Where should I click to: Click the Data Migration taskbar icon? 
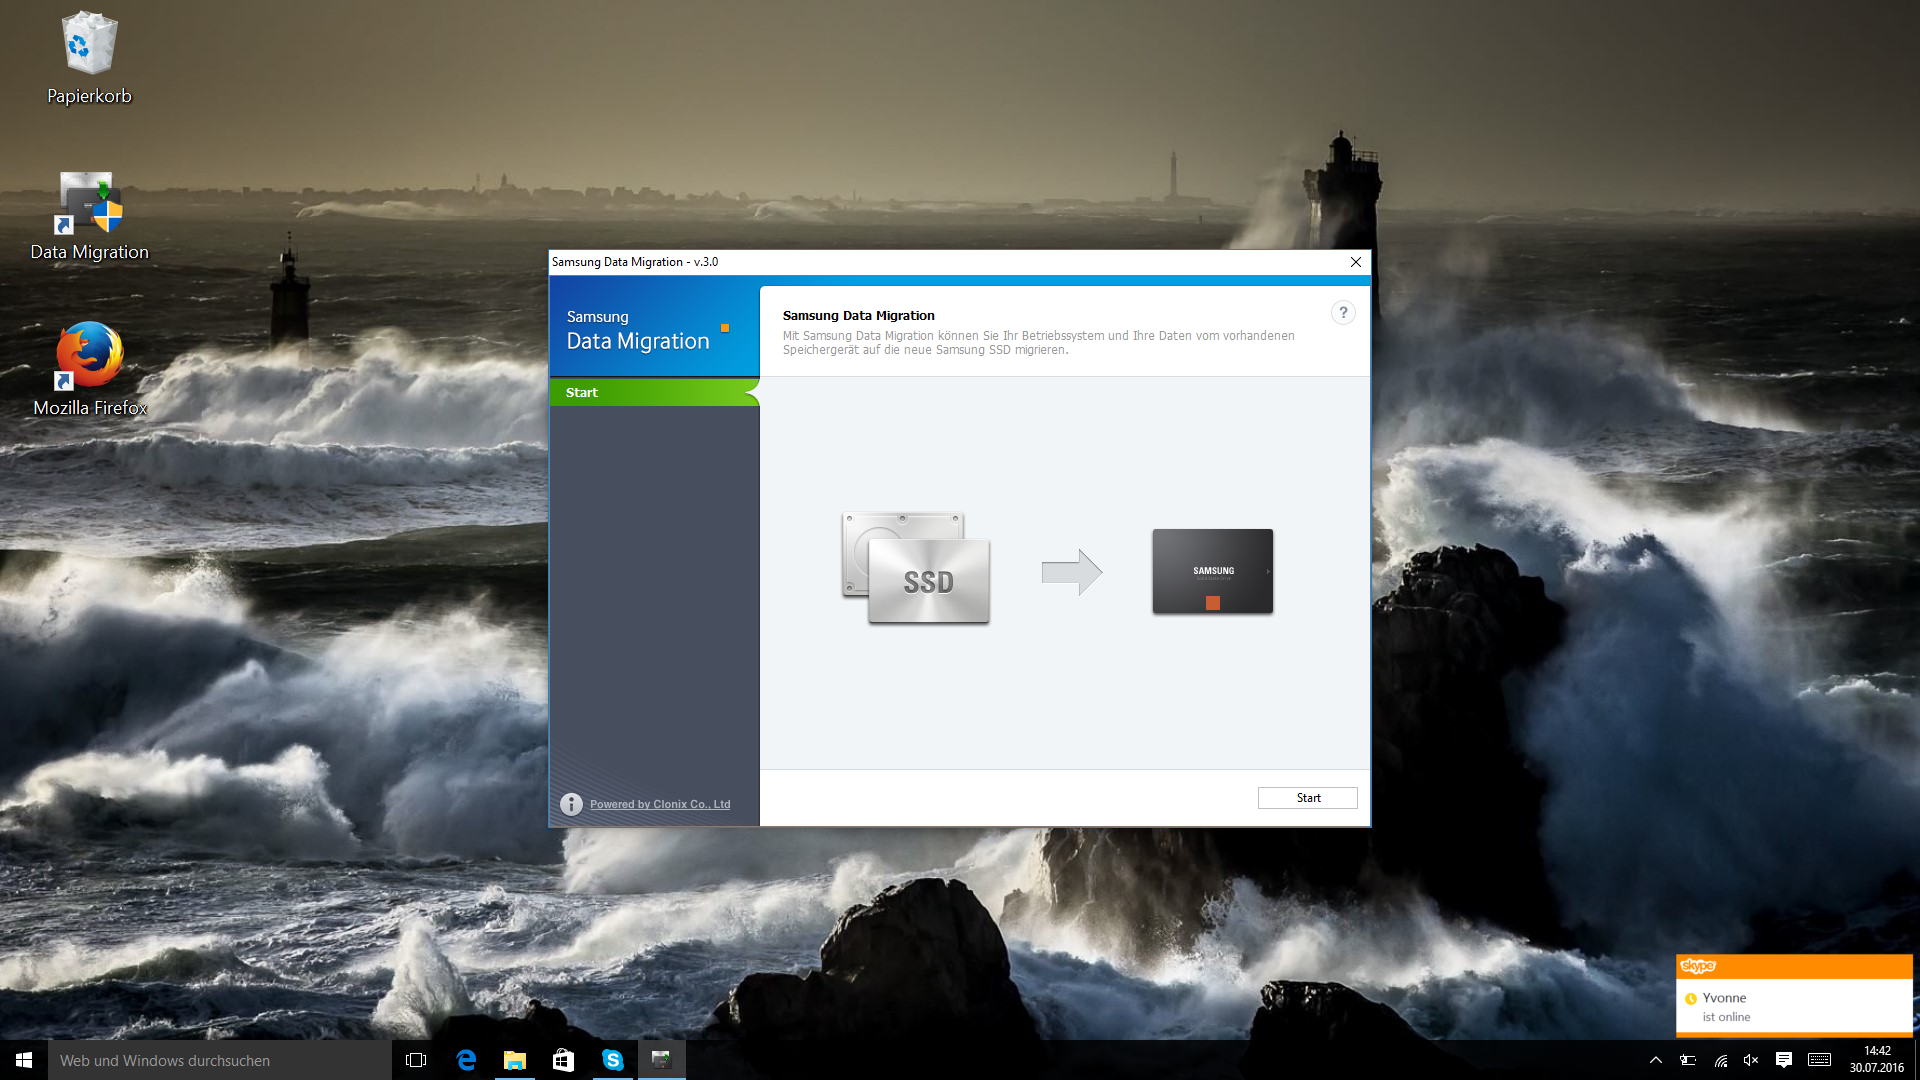click(661, 1060)
